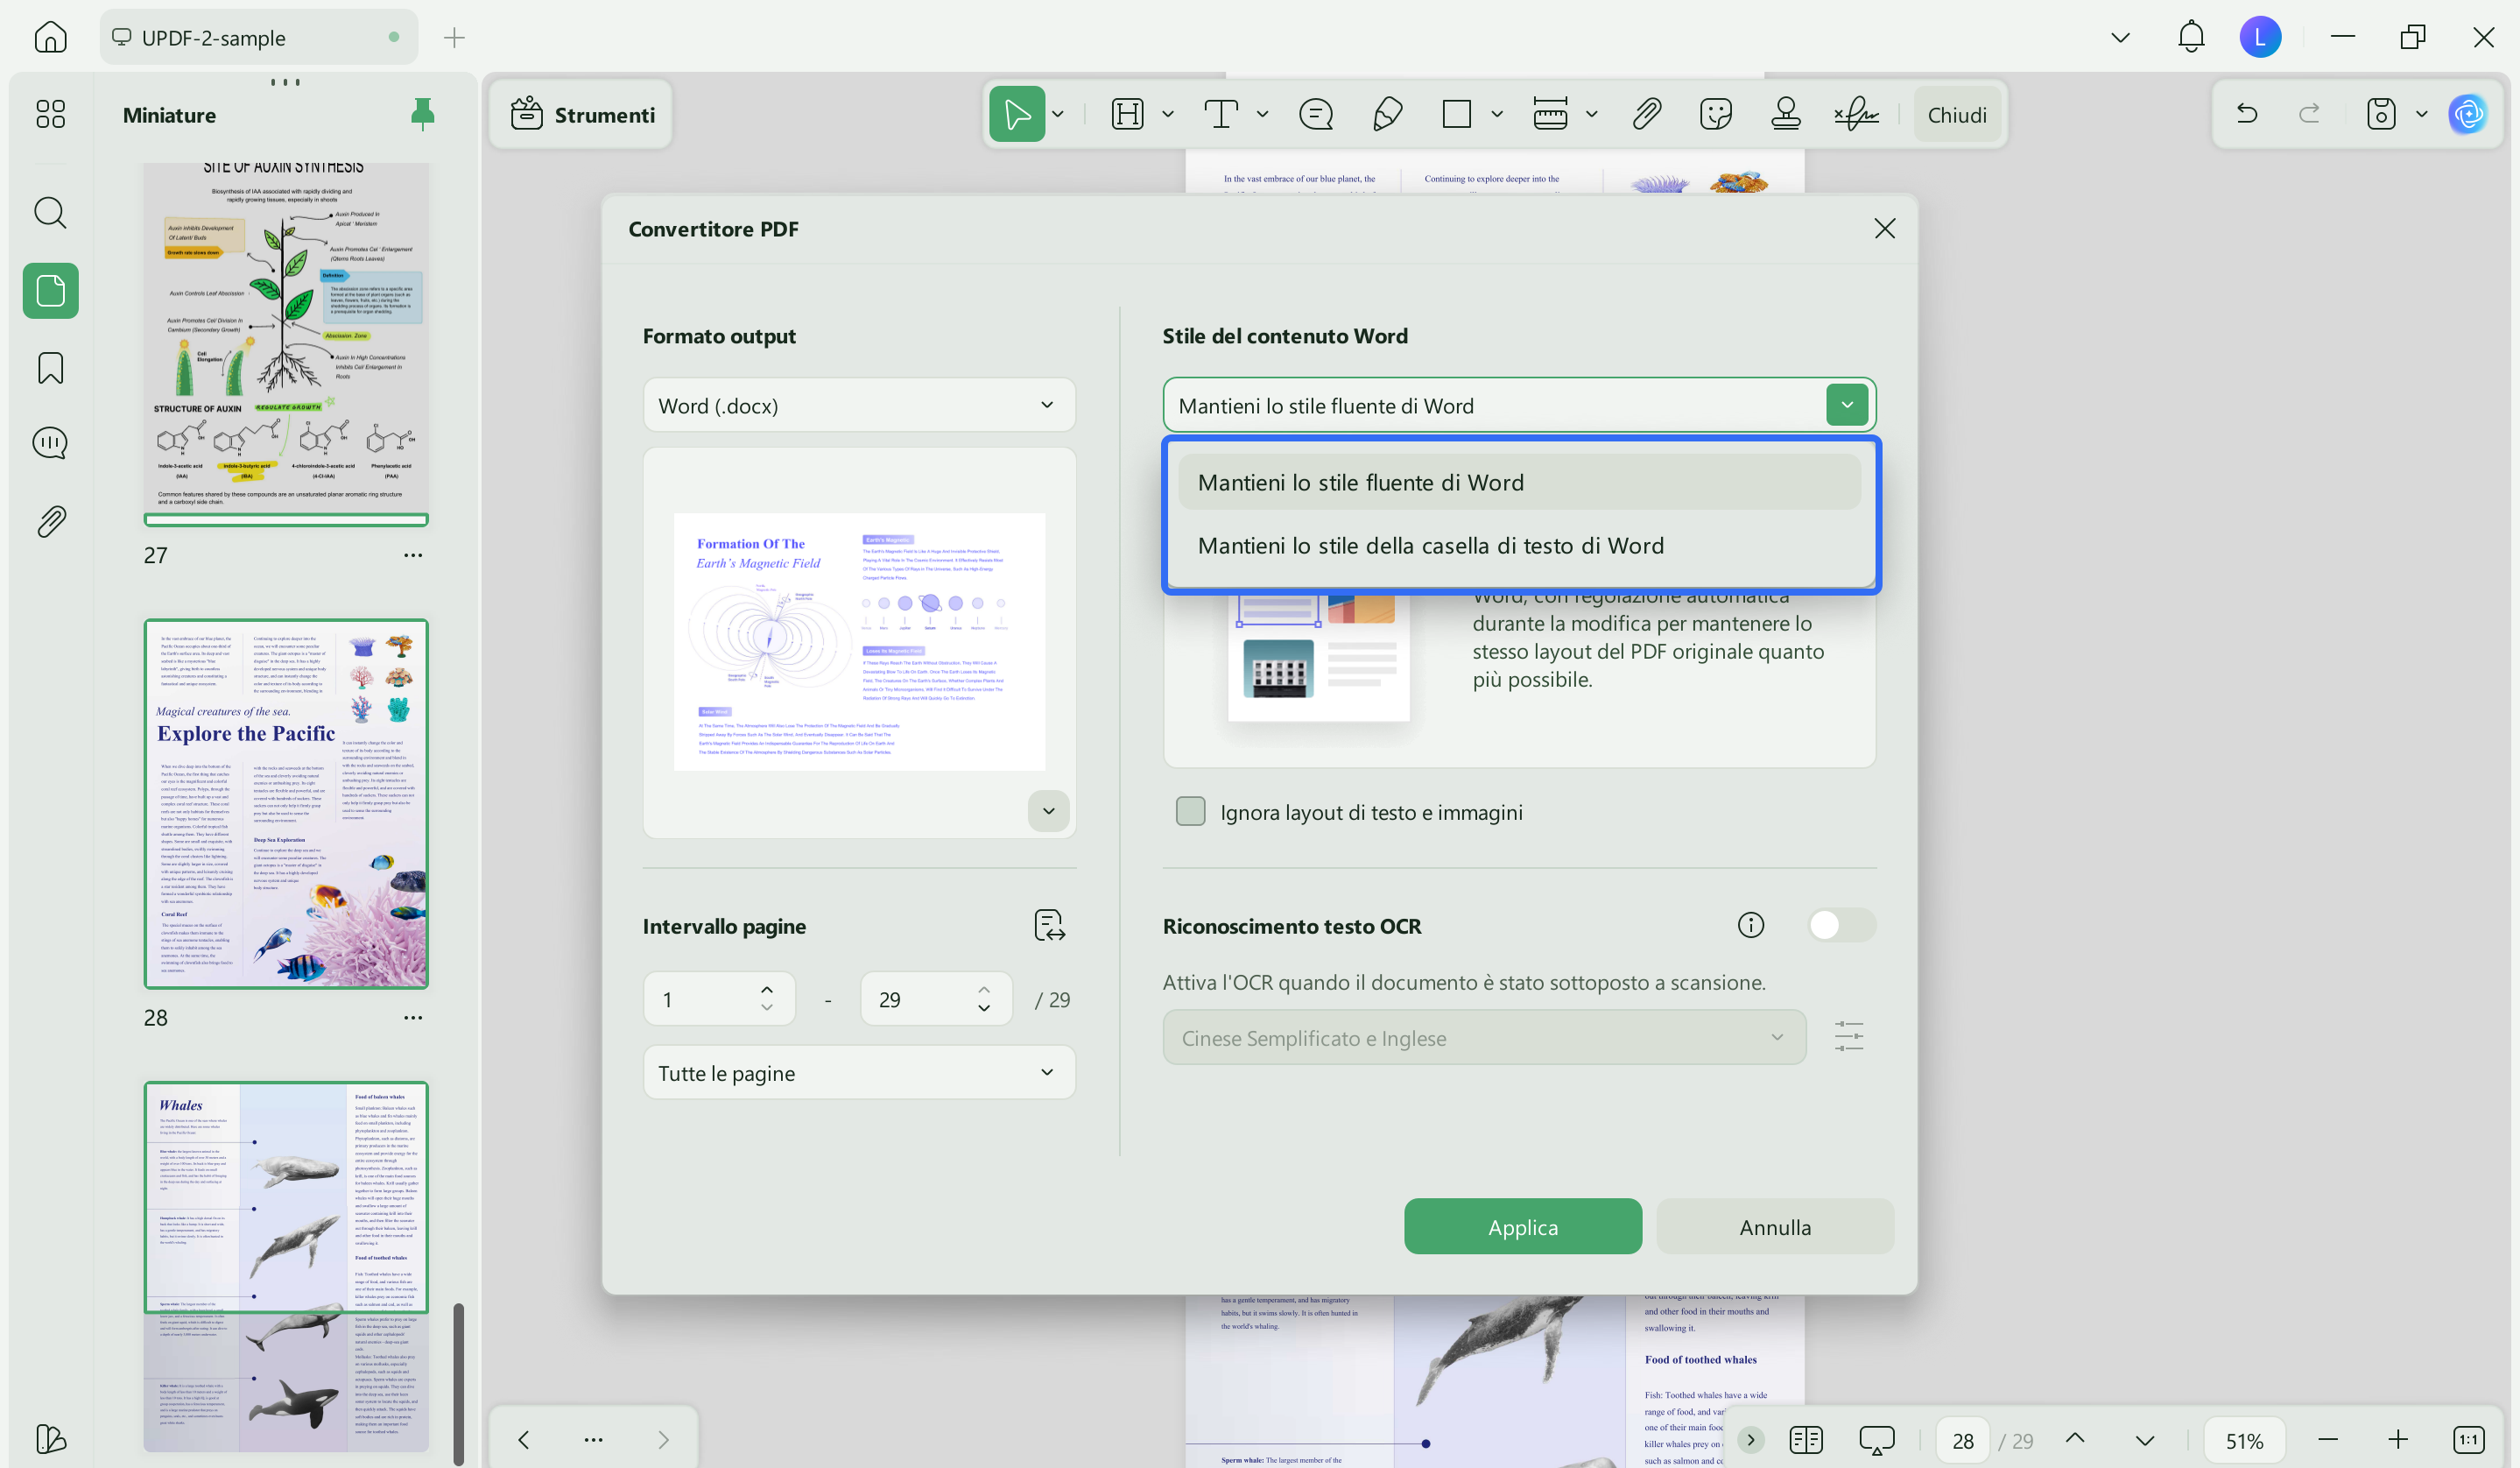
Task: Pin the Miniature panel
Action: (423, 115)
